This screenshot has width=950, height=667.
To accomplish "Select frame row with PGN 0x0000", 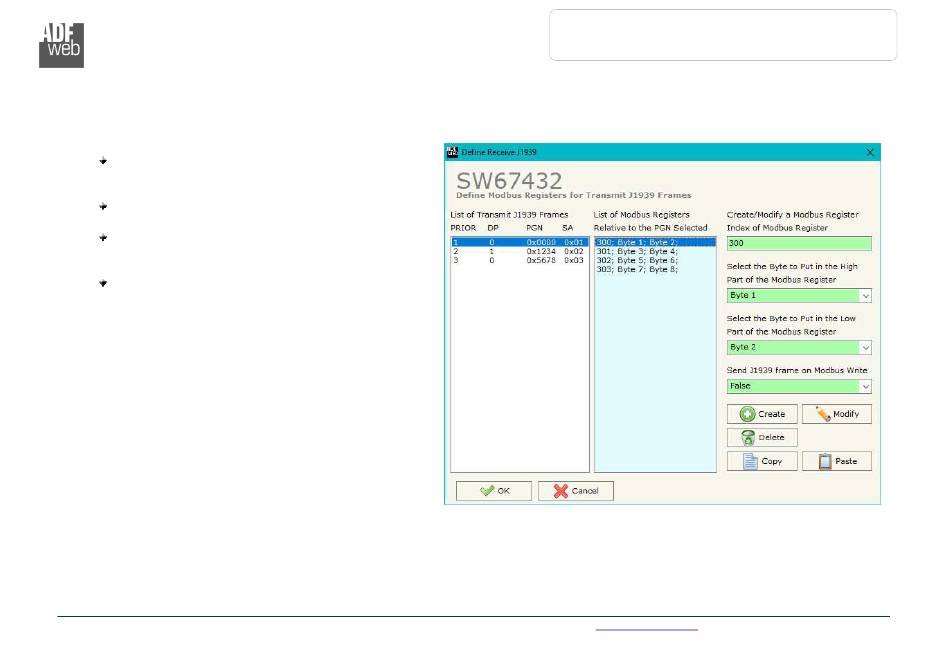I will click(x=519, y=242).
